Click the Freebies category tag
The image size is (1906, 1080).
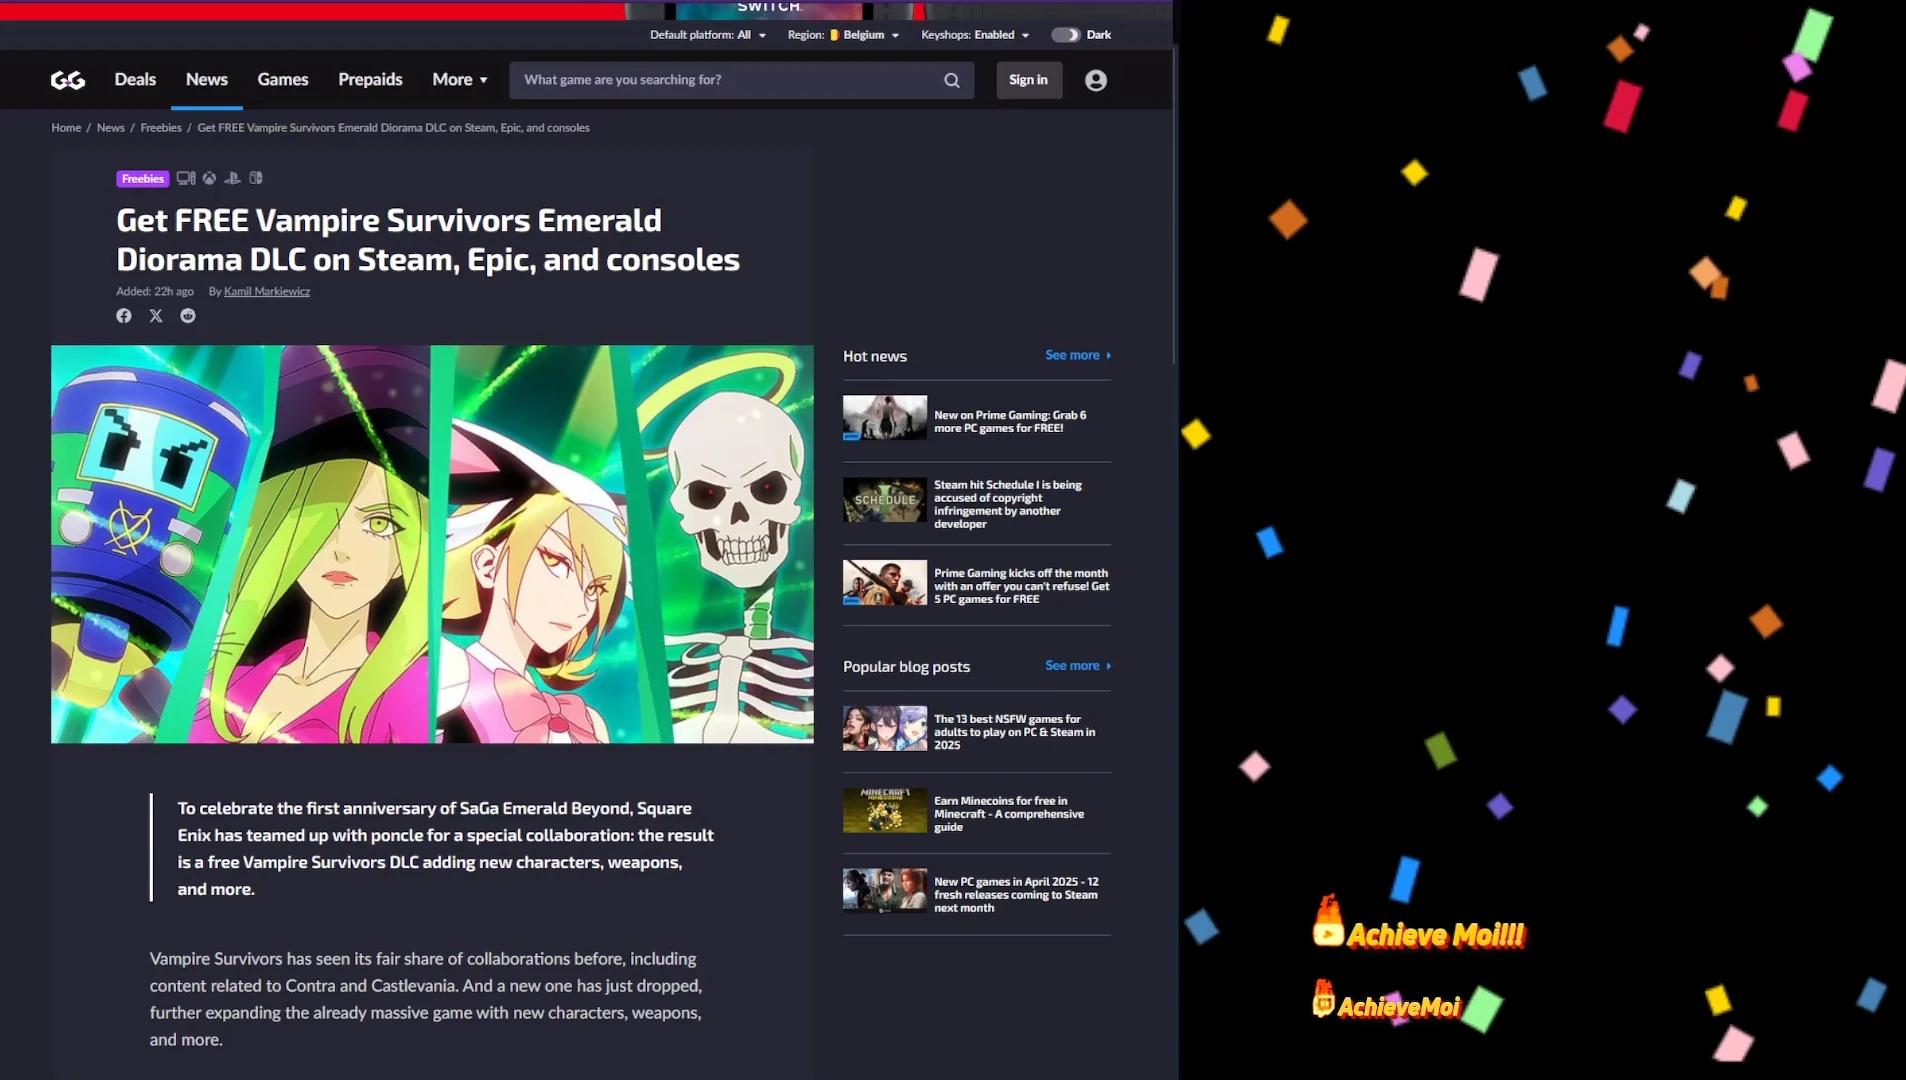[x=143, y=179]
